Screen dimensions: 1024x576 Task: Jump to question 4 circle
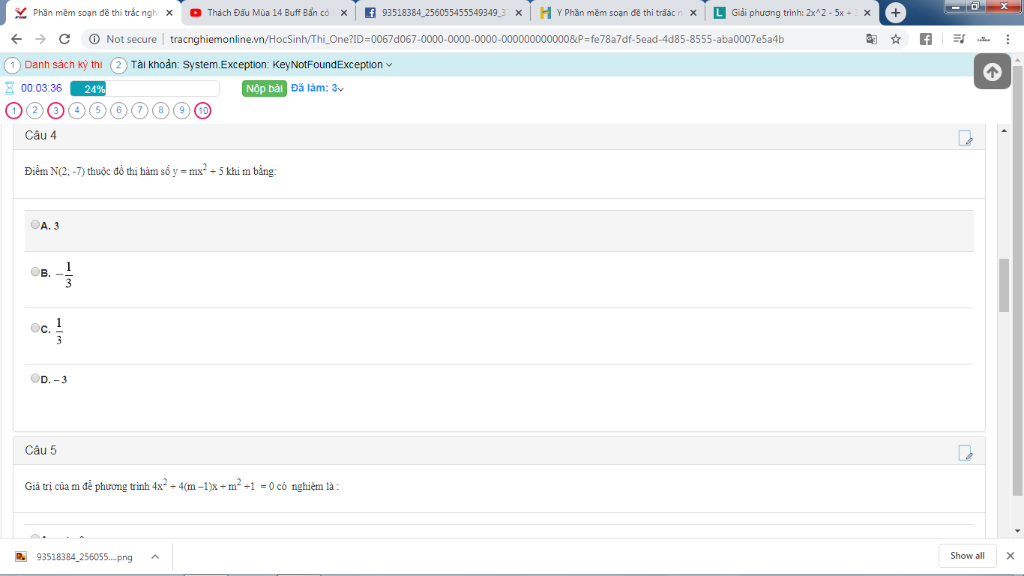[x=76, y=110]
